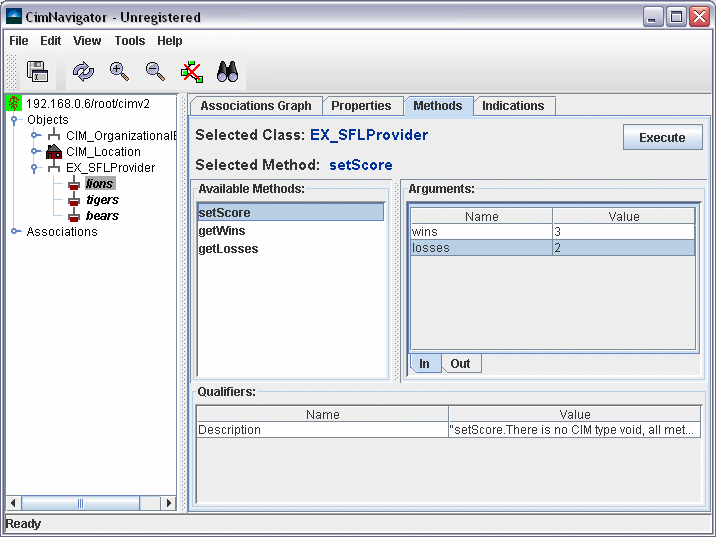
Task: Click the save floppy disk toolbar icon
Action: [x=37, y=71]
